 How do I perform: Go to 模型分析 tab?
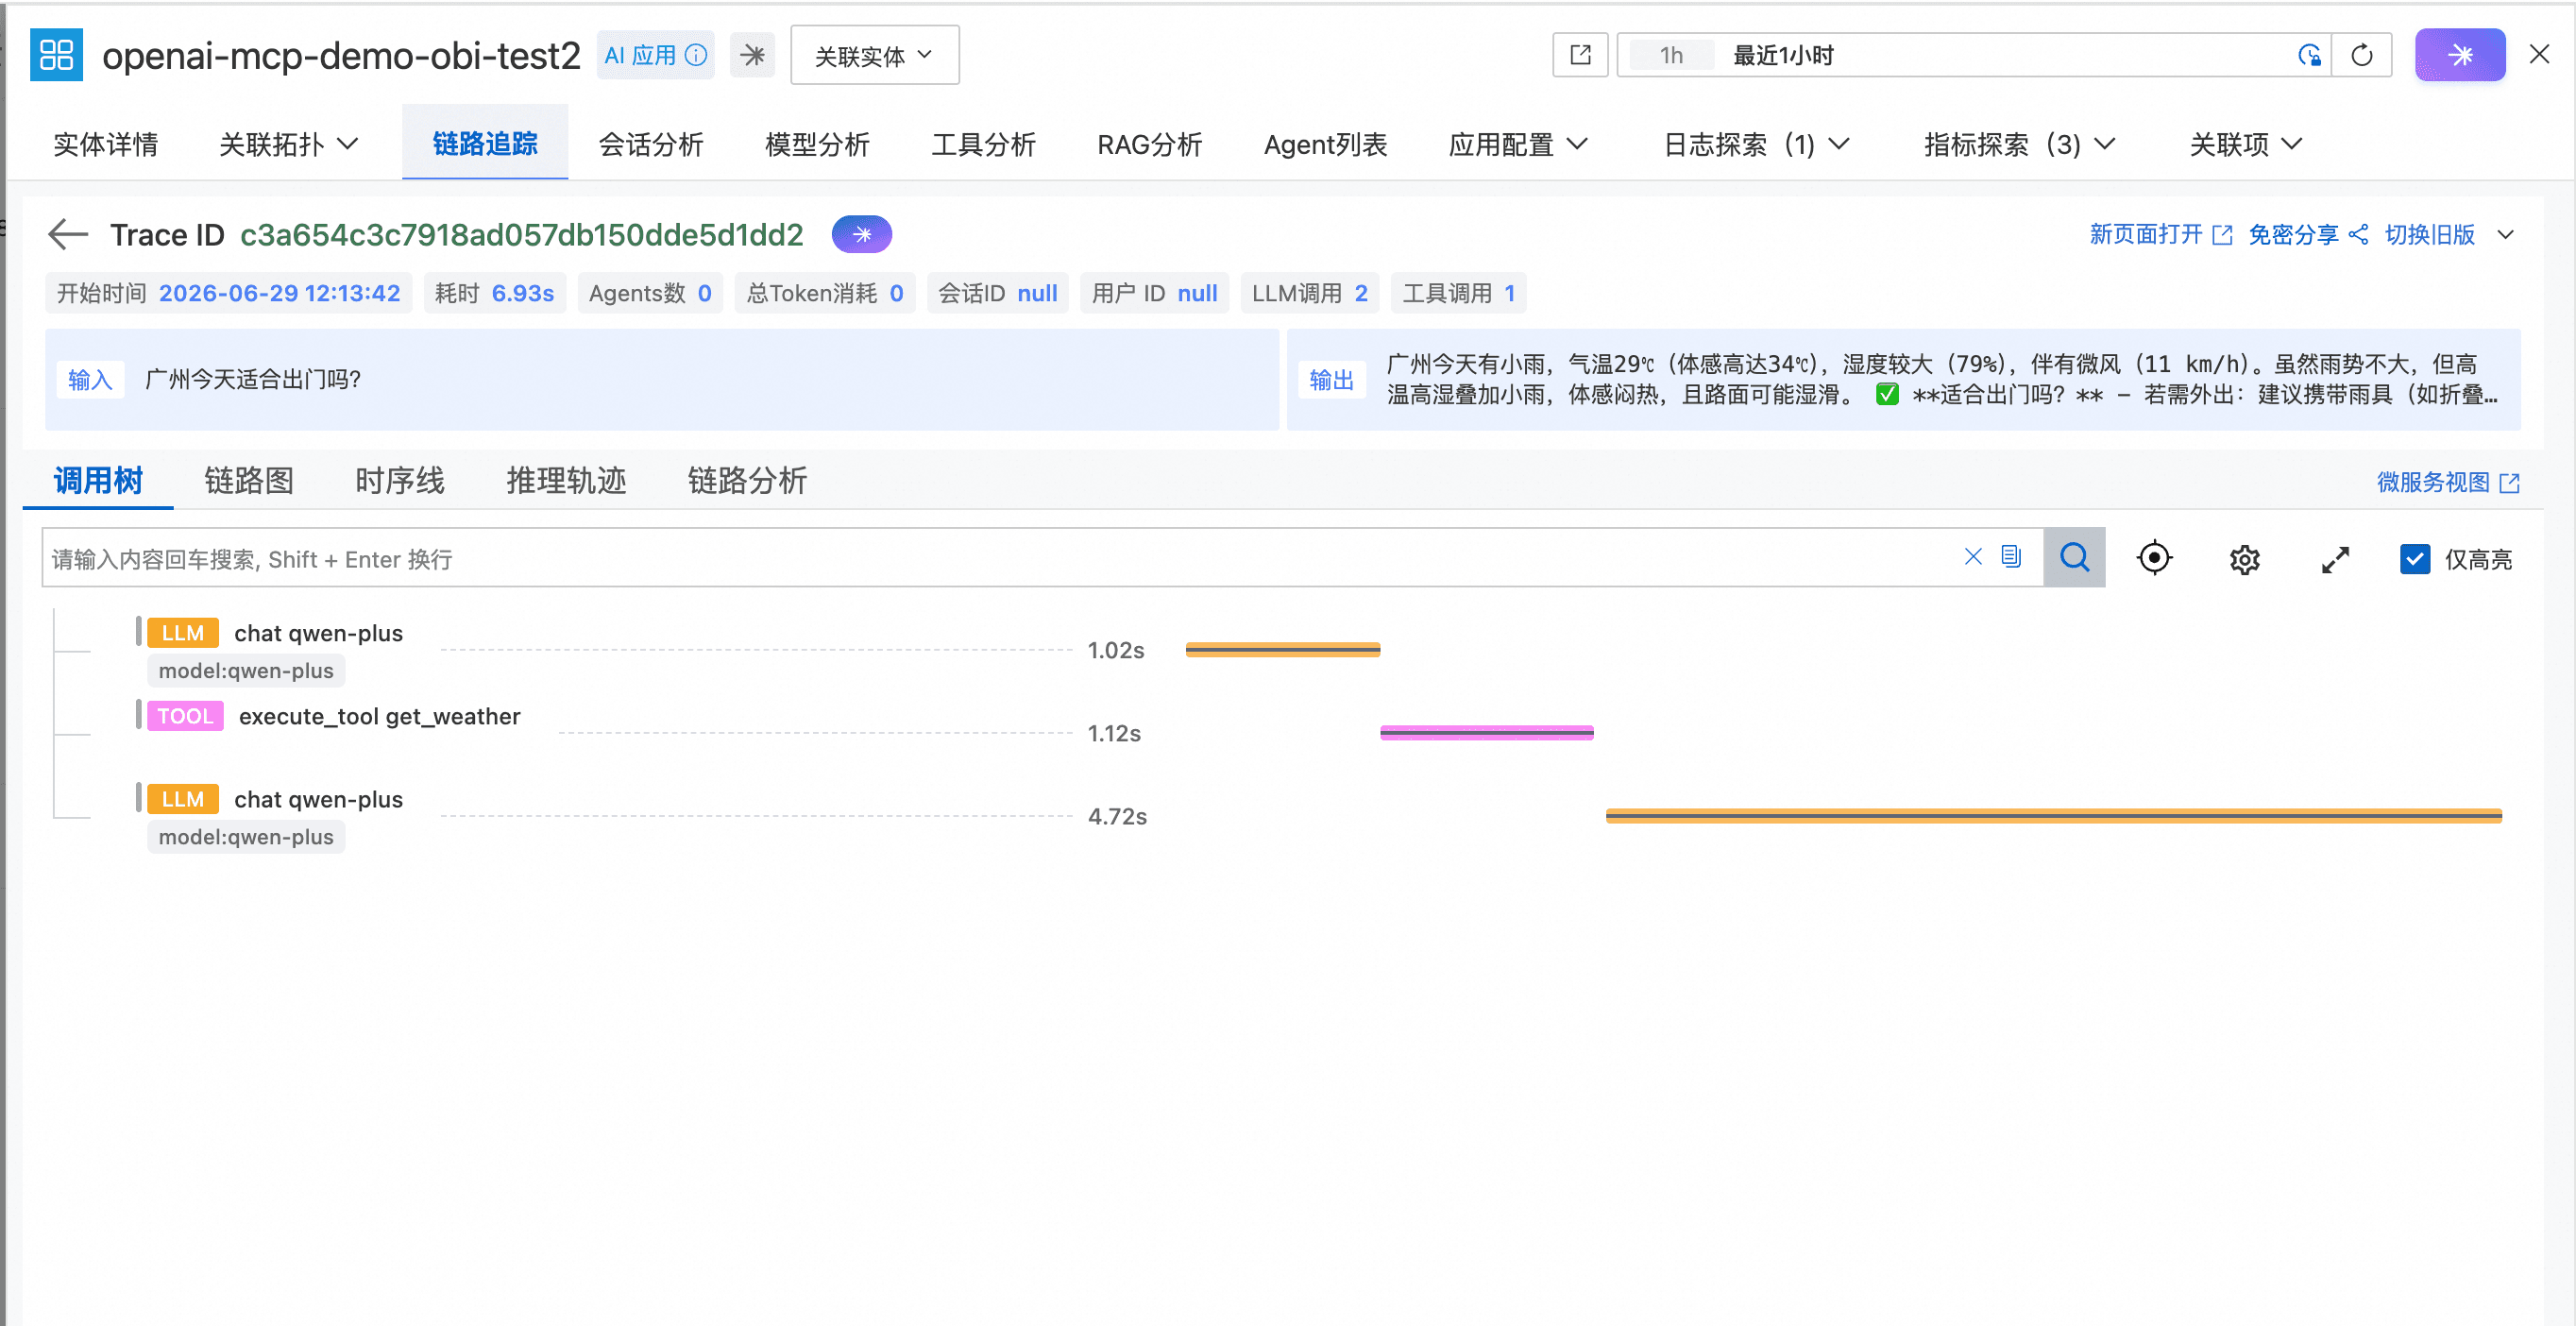(x=817, y=144)
